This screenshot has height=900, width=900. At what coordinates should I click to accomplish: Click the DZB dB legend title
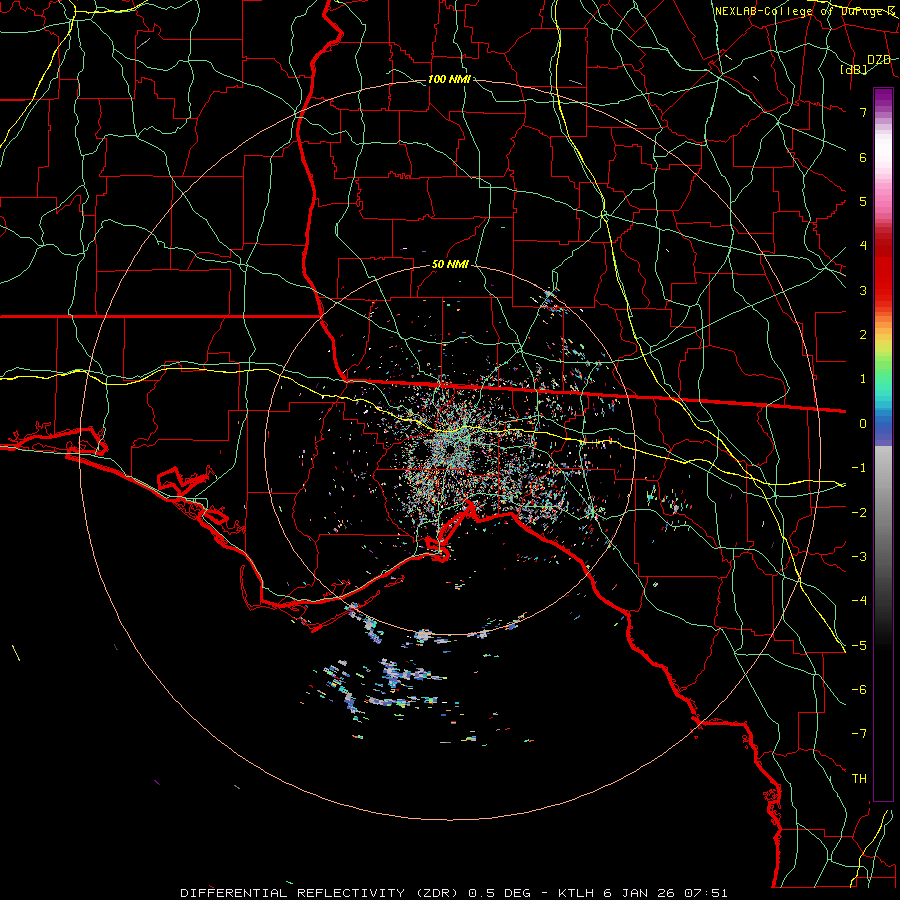click(x=866, y=64)
